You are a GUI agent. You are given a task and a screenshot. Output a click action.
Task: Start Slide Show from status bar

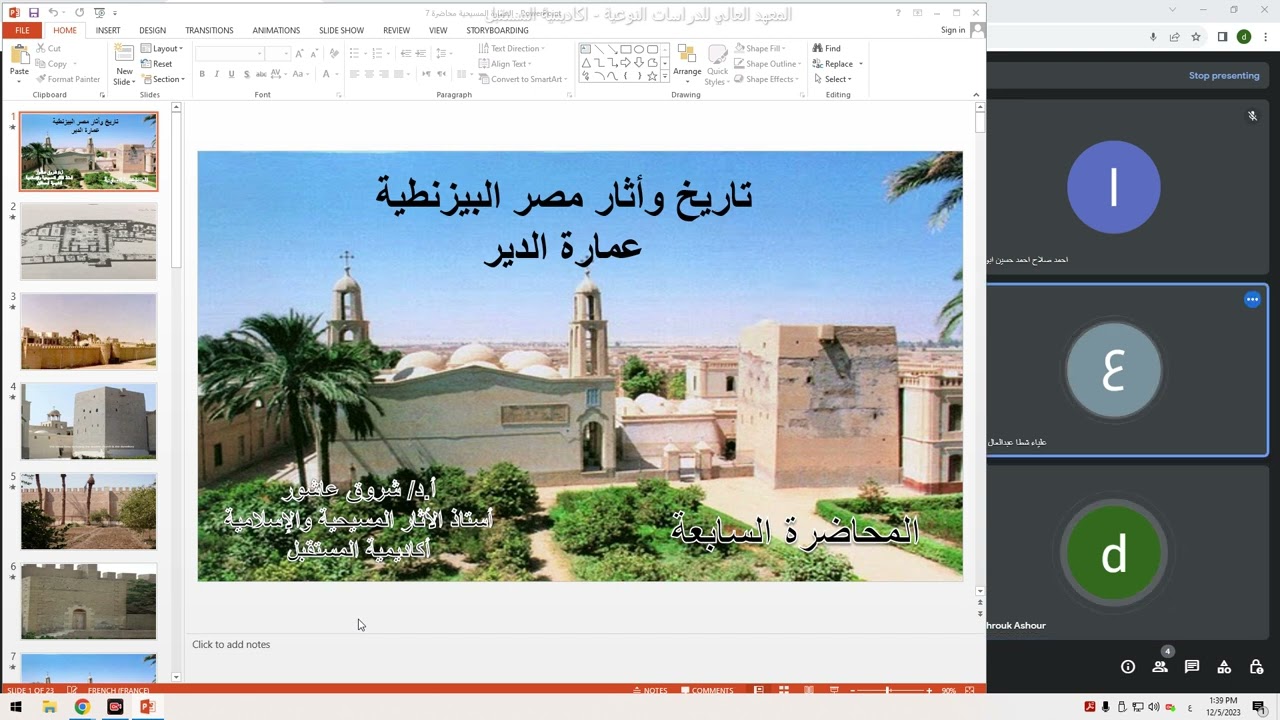834,690
